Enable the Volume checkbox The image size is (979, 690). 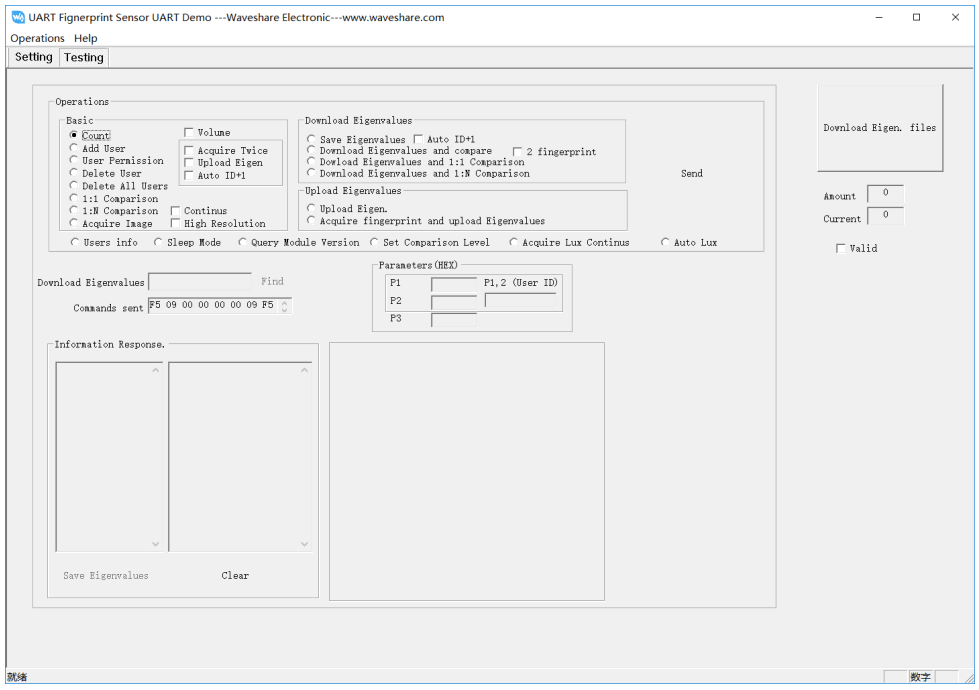(x=188, y=131)
